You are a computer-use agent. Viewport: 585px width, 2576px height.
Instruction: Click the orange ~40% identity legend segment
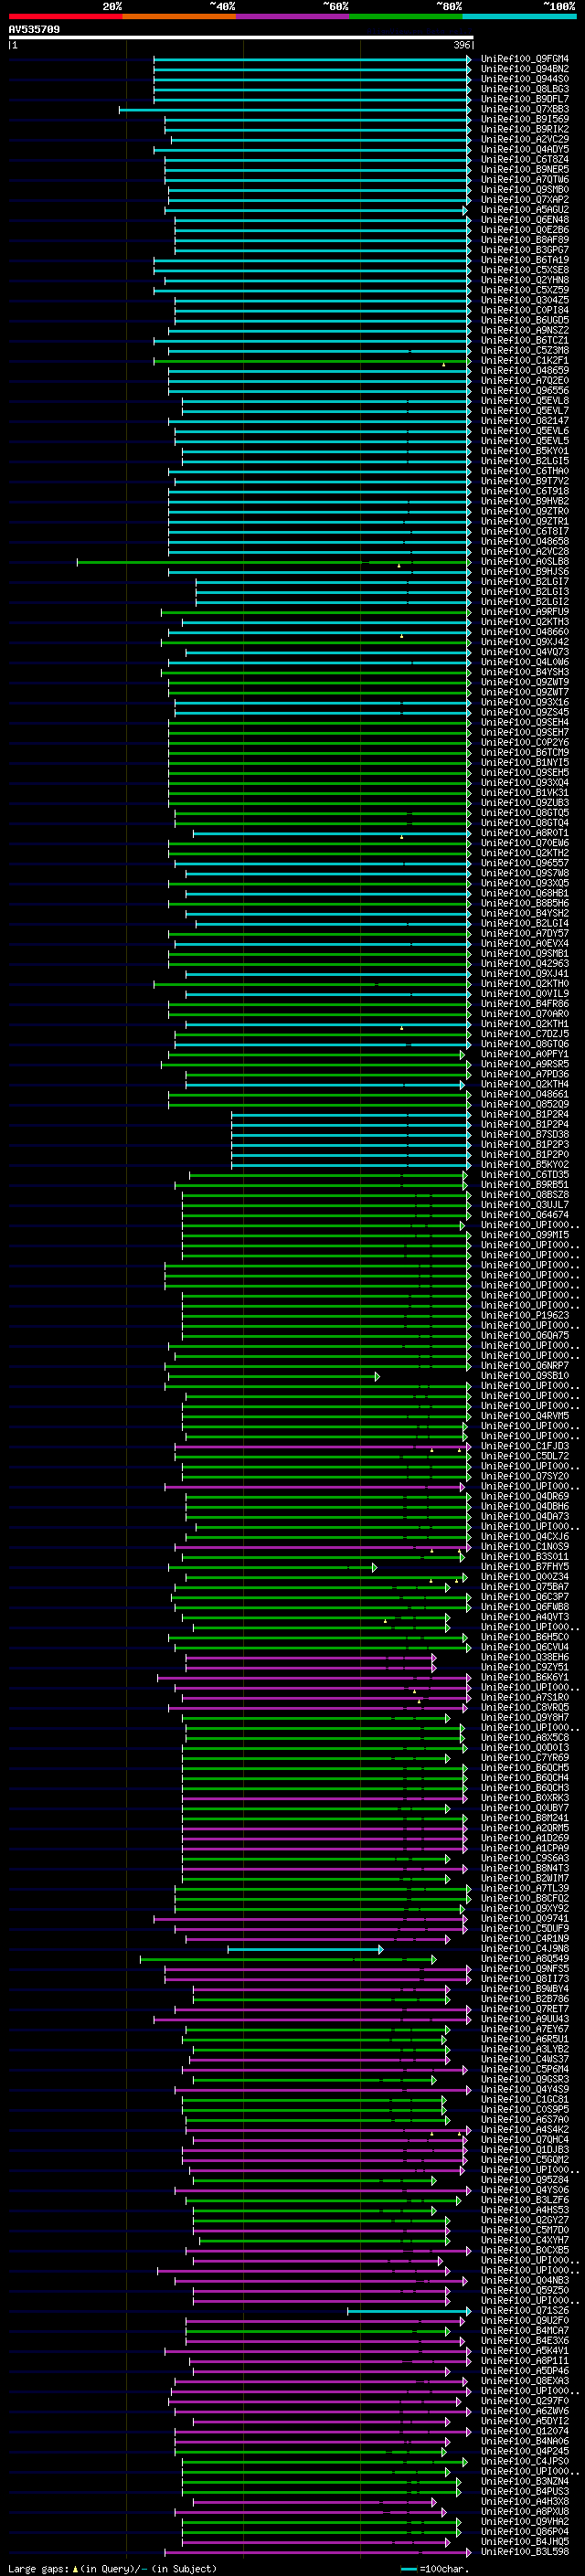coord(179,16)
